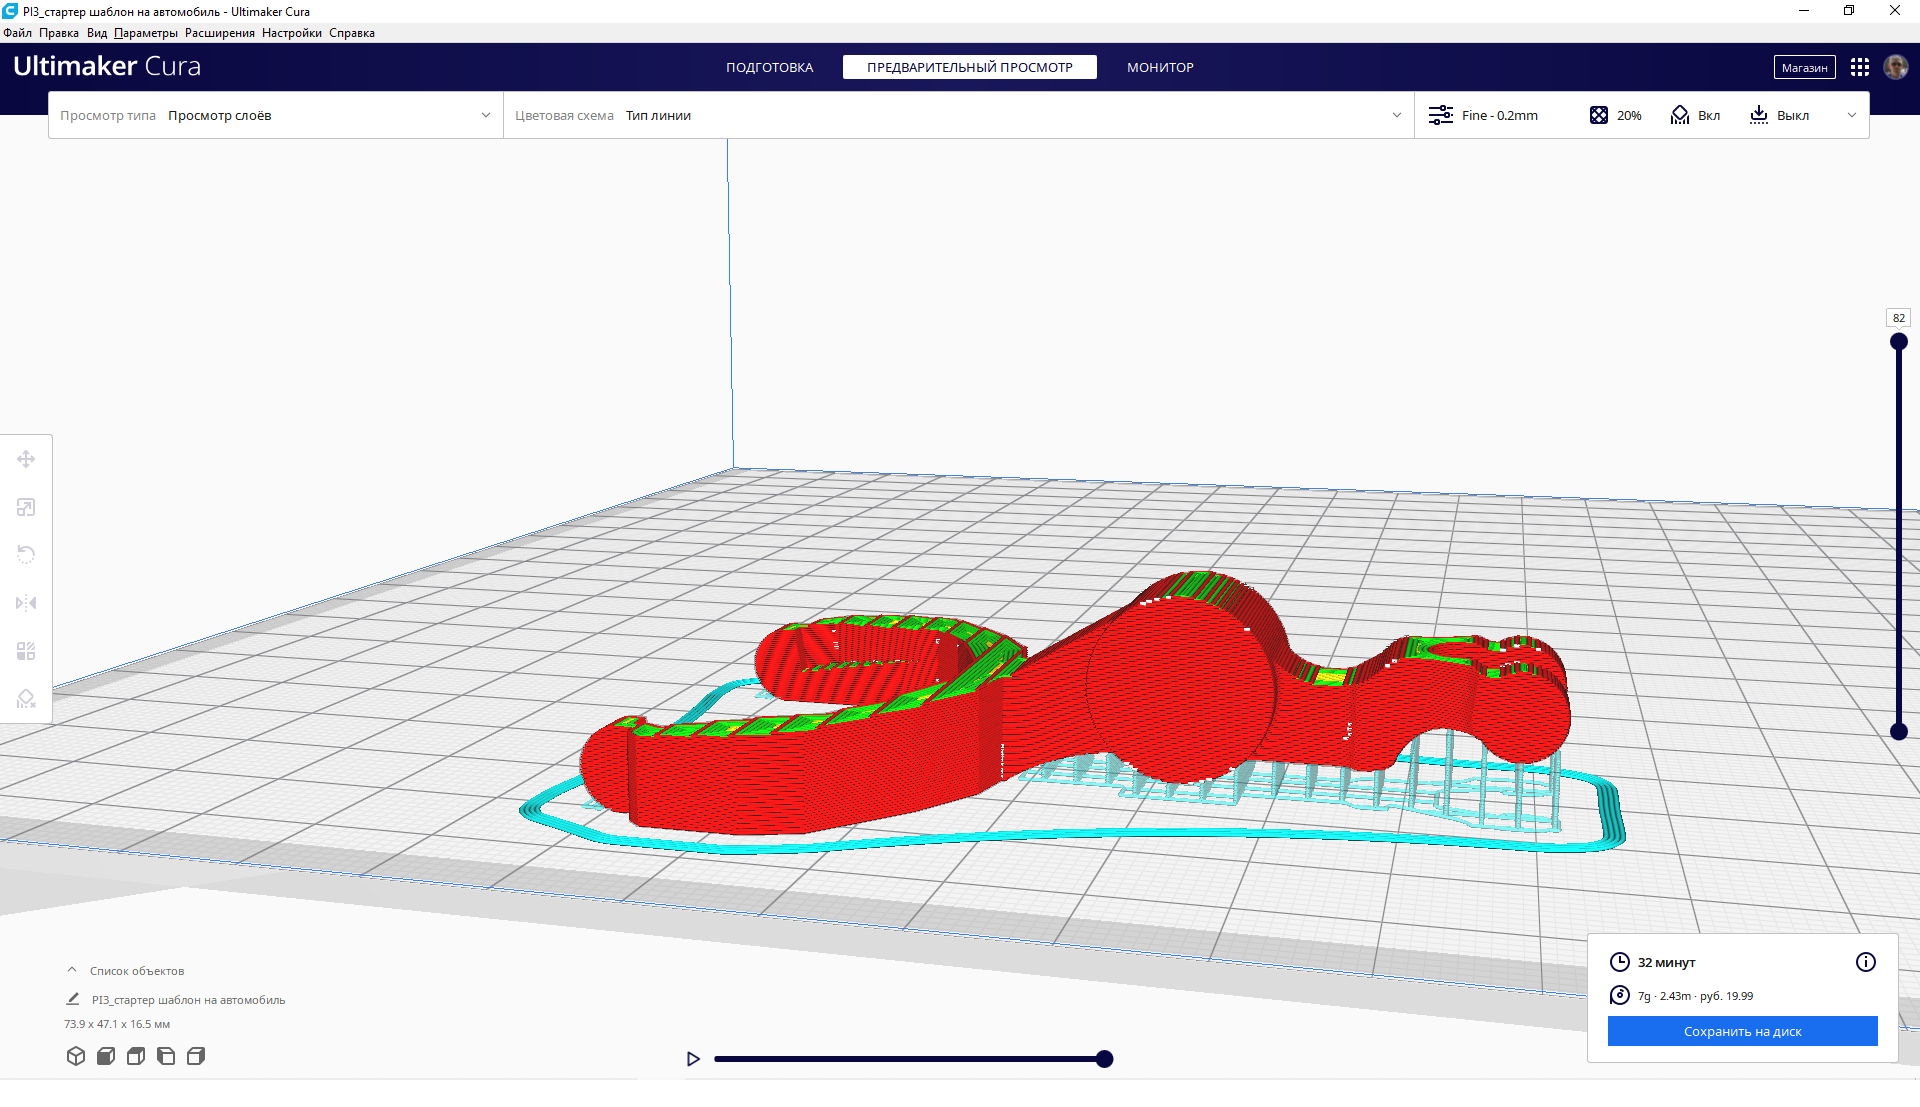Open Support Blocker tool icon
The image size is (1920, 1107).
26,699
